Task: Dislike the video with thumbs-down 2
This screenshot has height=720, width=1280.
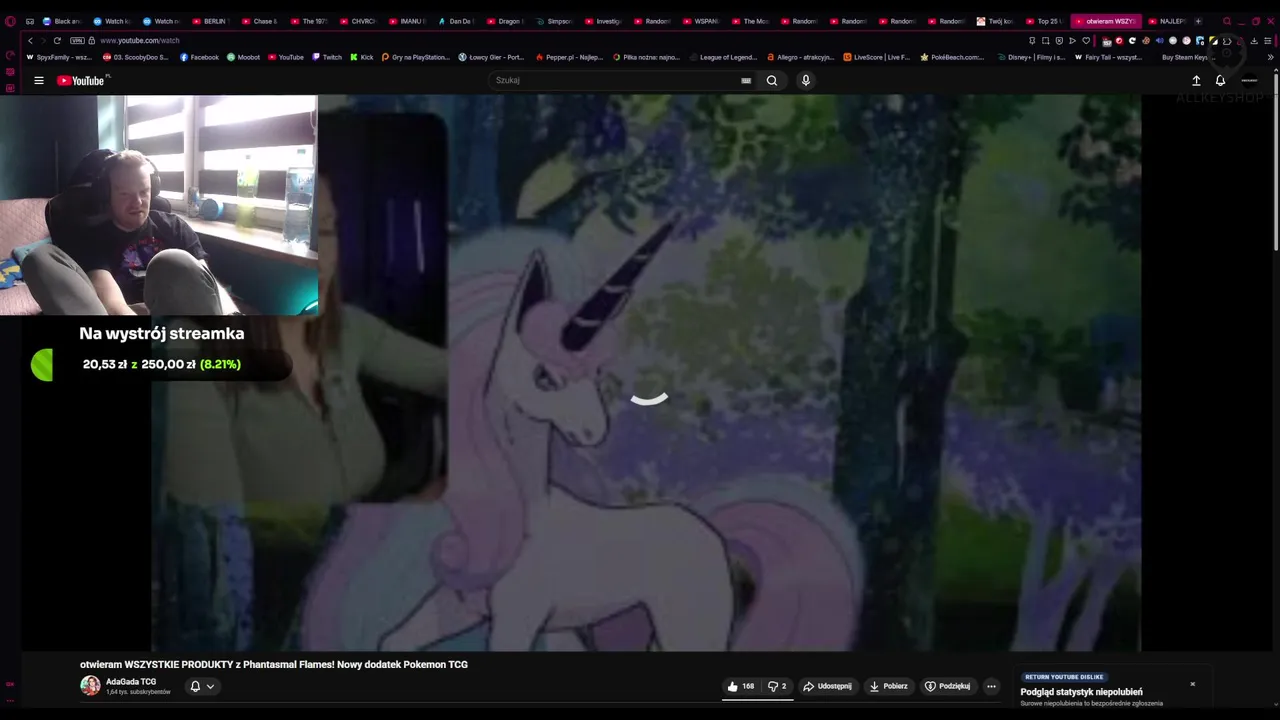Action: pyautogui.click(x=777, y=686)
